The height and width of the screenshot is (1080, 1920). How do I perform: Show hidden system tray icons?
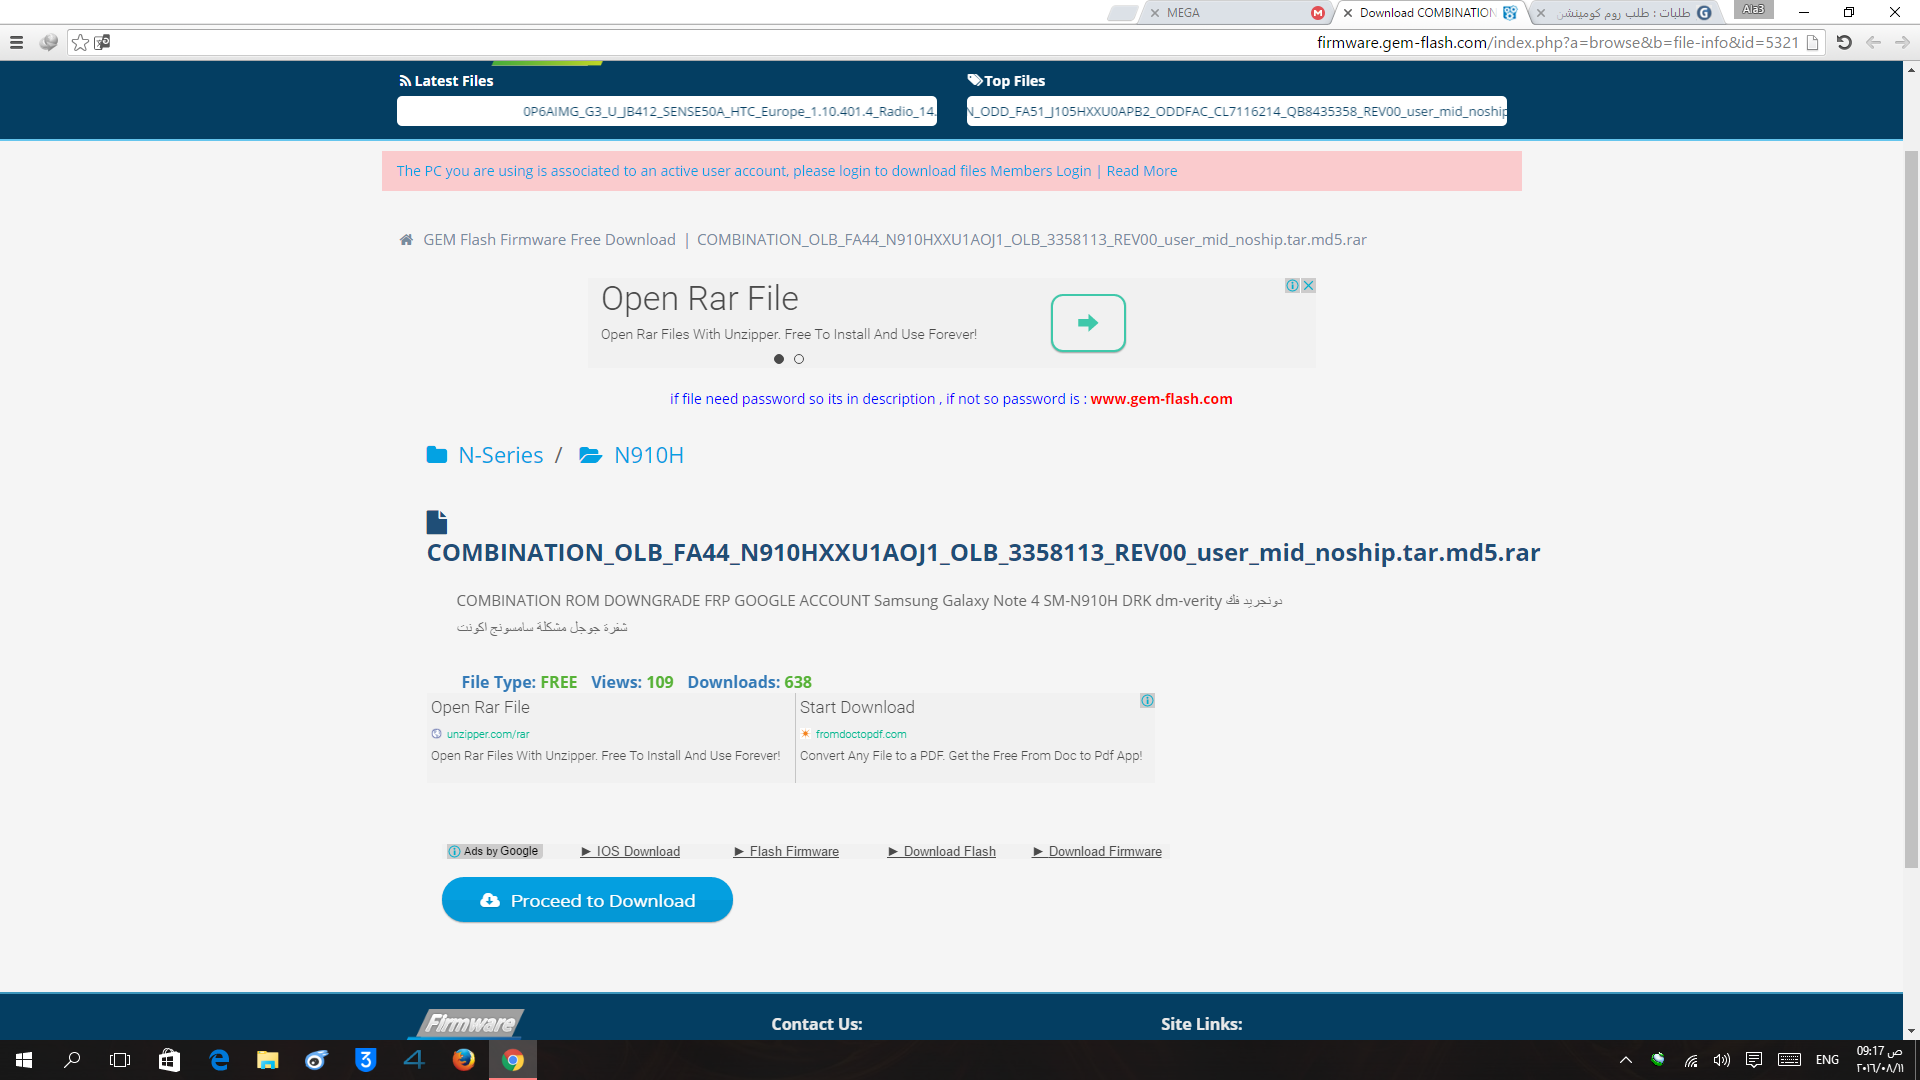pos(1625,1060)
